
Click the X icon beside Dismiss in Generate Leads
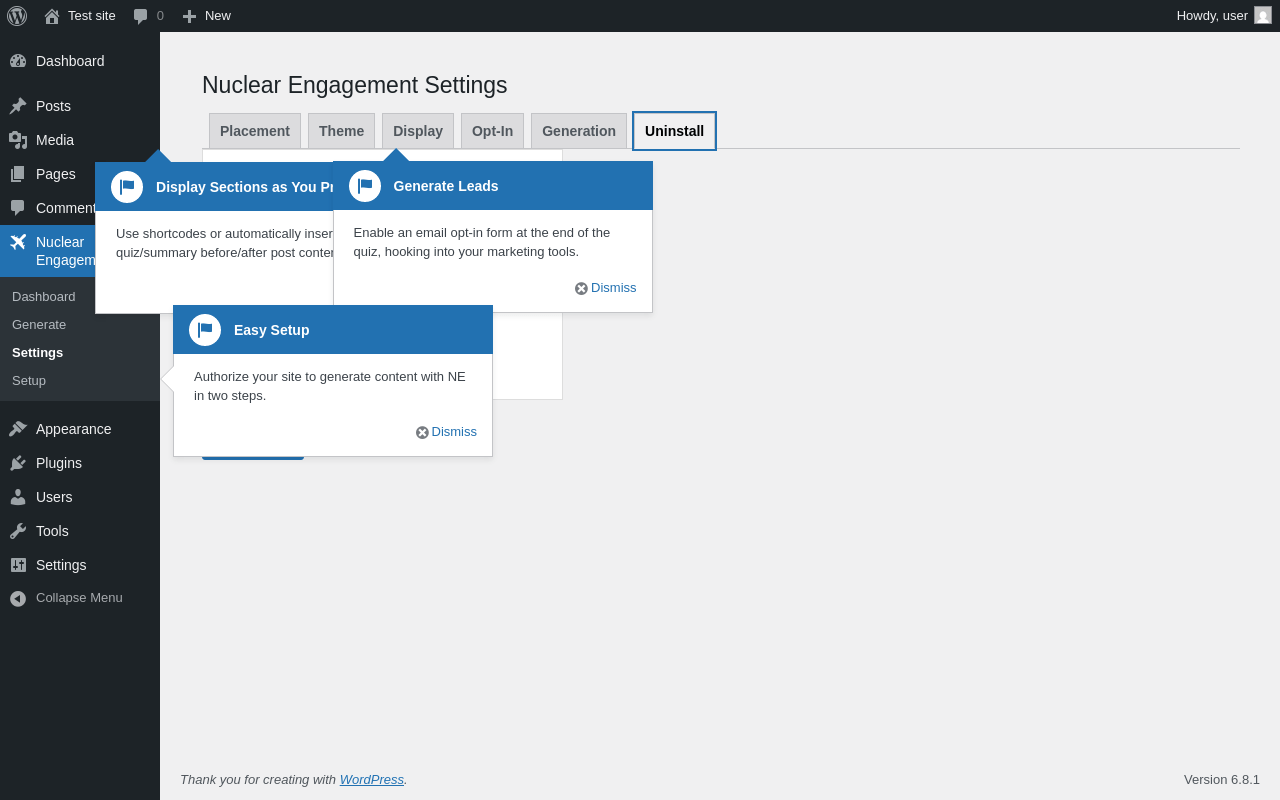point(581,288)
